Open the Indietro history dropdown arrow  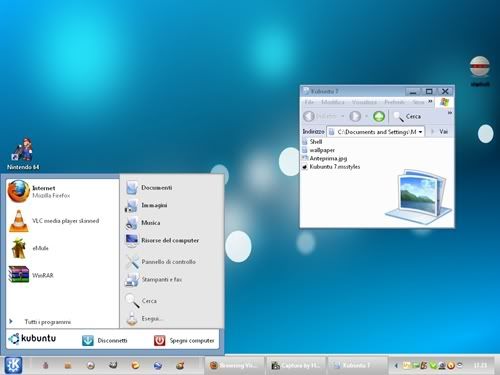(342, 116)
